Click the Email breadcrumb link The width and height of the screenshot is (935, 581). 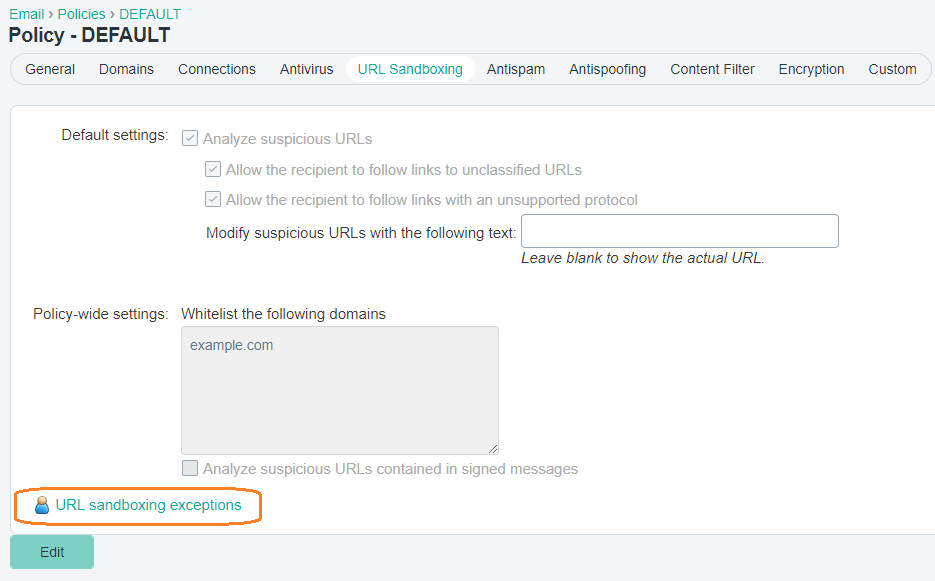point(26,13)
